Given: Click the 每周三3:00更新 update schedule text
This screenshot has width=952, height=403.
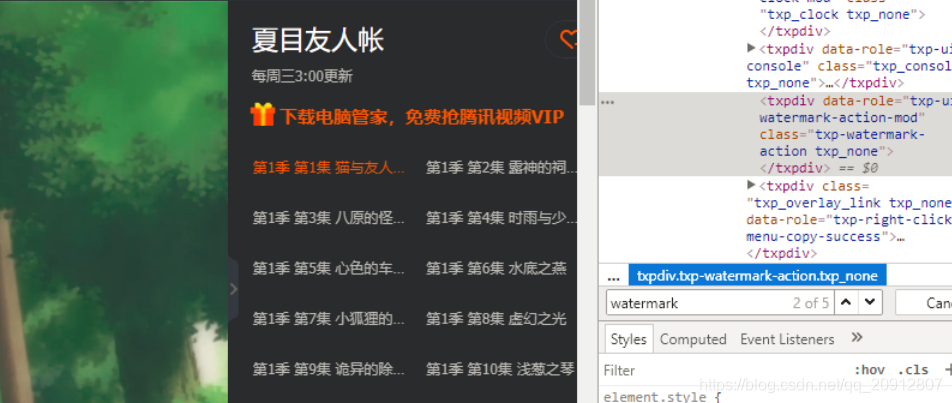Looking at the screenshot, I should (x=302, y=76).
